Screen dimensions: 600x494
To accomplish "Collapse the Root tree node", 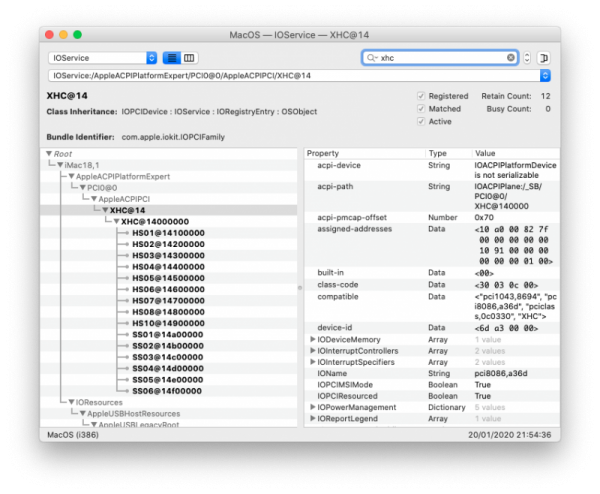I will point(49,153).
